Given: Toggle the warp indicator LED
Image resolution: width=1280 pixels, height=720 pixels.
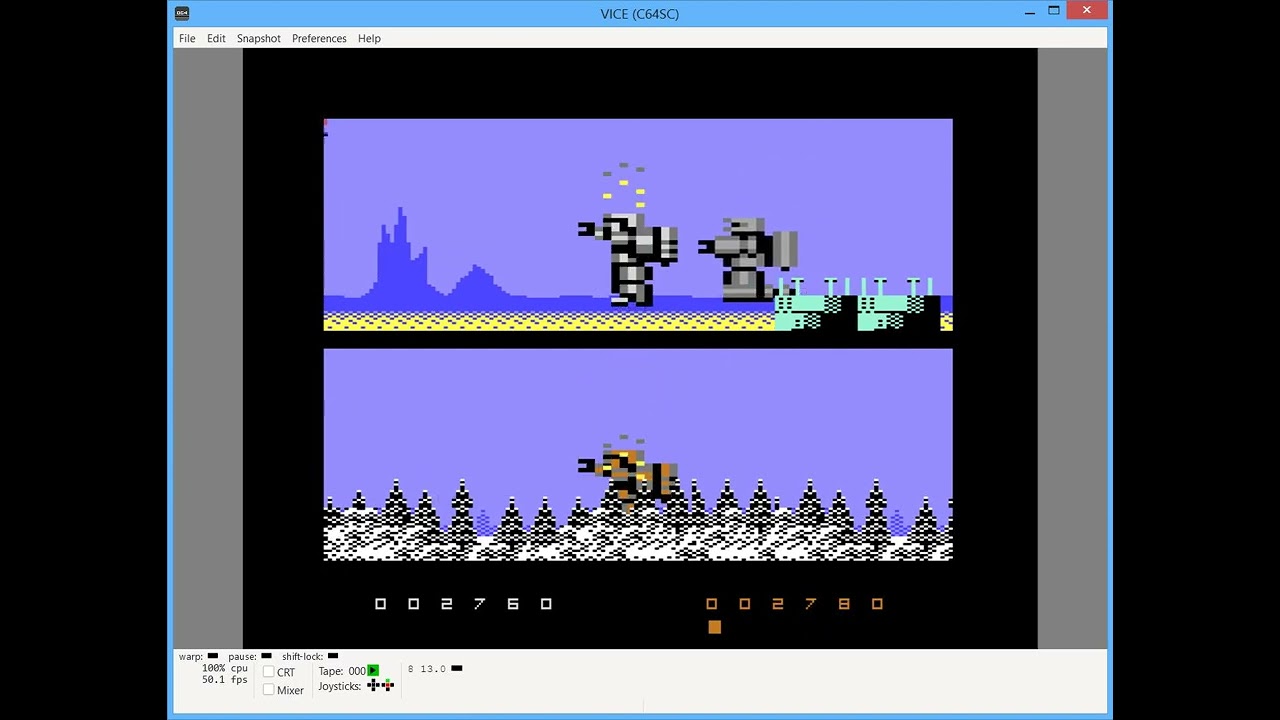Looking at the screenshot, I should [212, 656].
